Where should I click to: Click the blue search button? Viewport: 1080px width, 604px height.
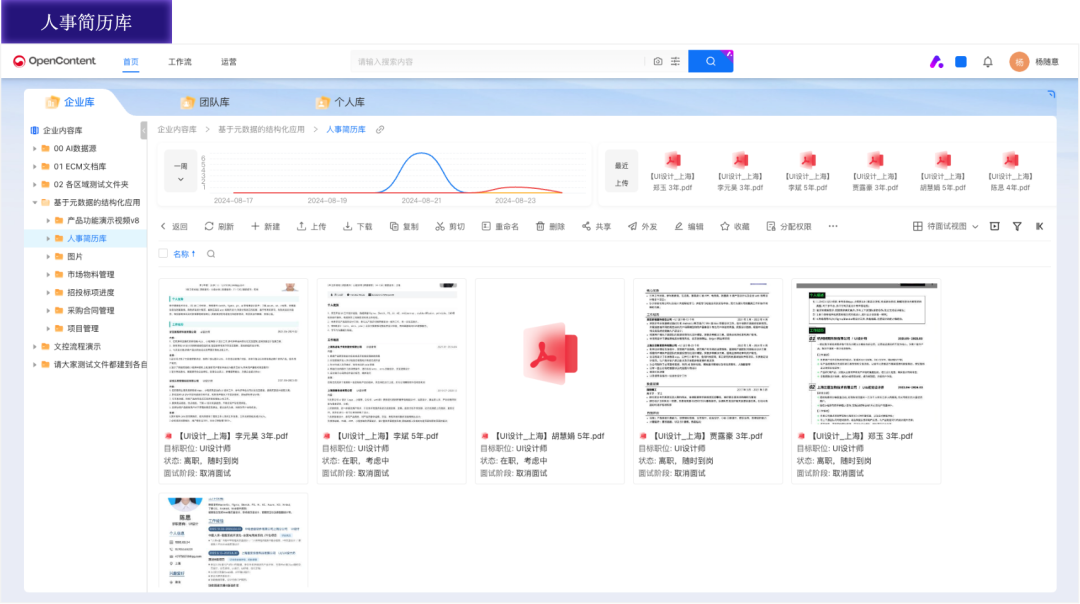tap(710, 61)
